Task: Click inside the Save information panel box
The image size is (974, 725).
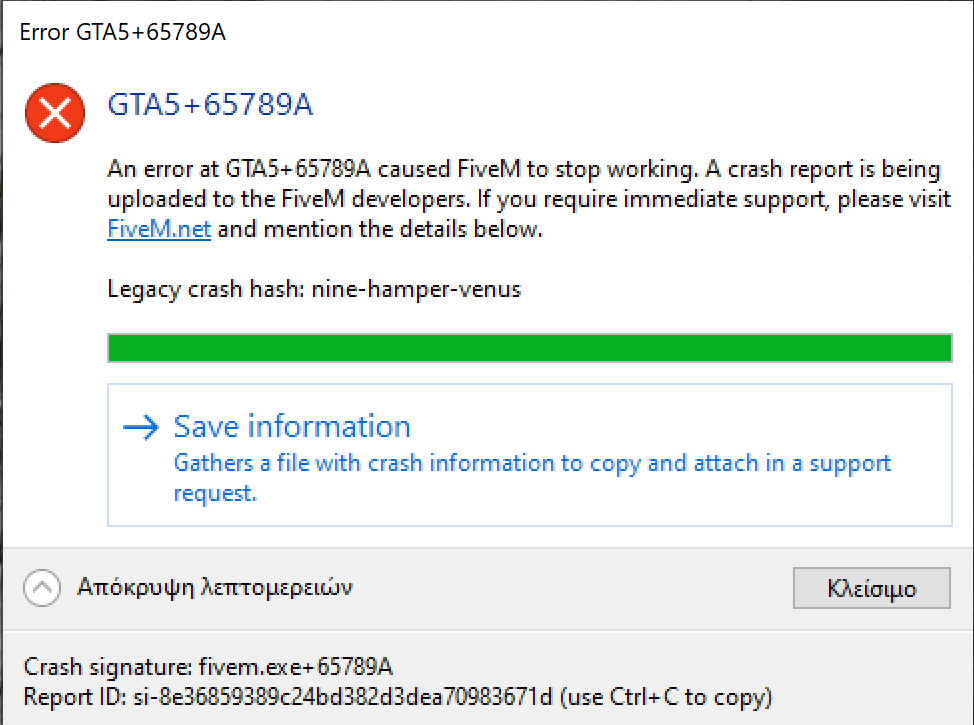Action: [x=529, y=455]
